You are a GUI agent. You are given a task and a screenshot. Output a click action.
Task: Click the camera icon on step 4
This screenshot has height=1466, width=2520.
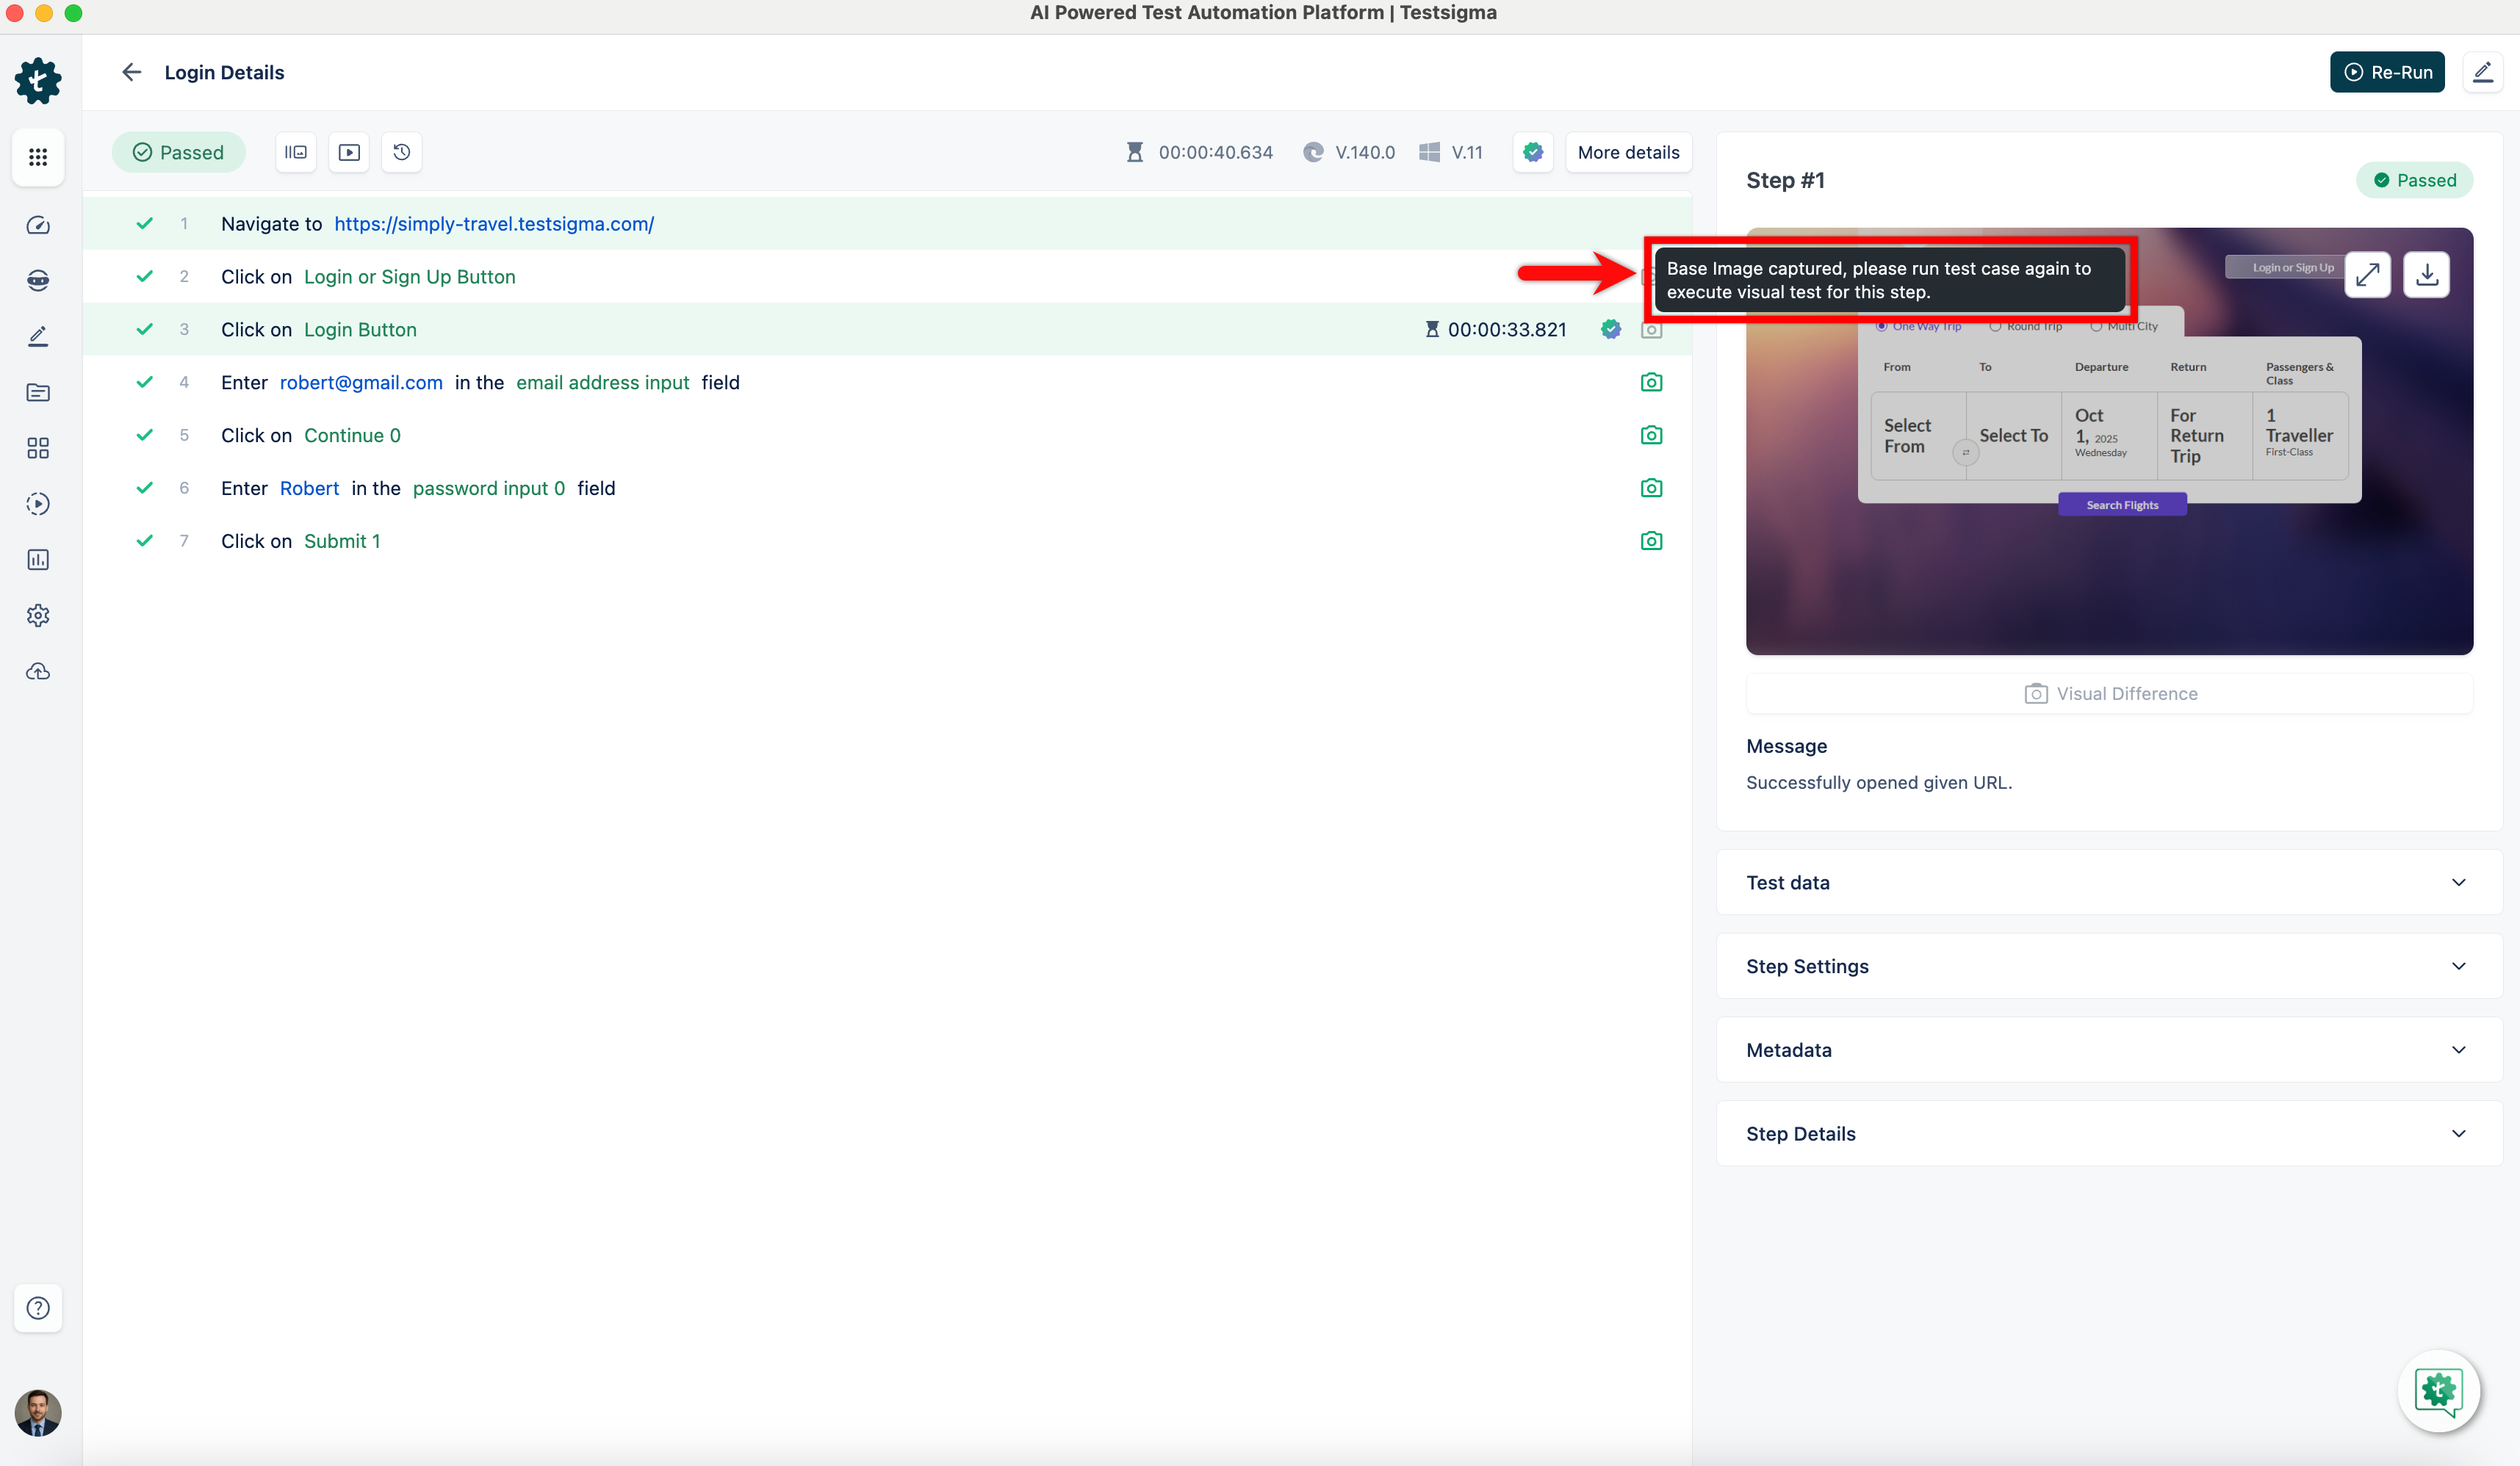pos(1651,382)
